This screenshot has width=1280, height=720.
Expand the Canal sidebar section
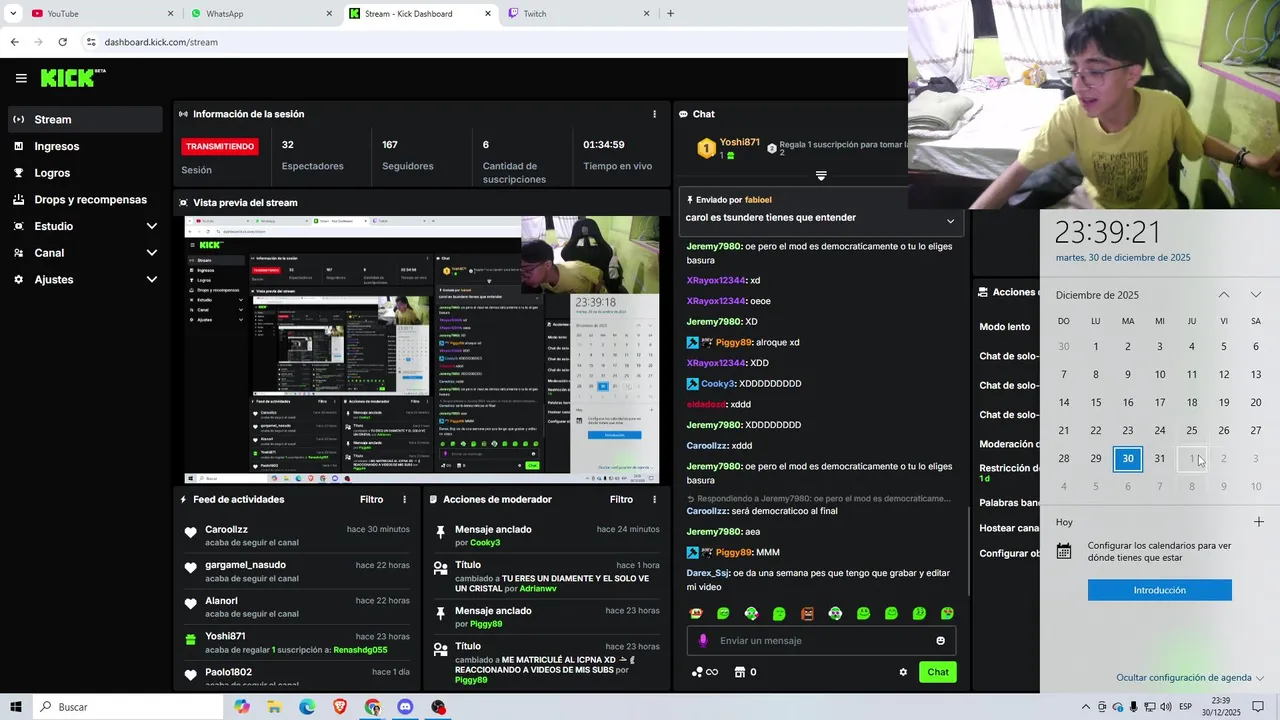85,253
